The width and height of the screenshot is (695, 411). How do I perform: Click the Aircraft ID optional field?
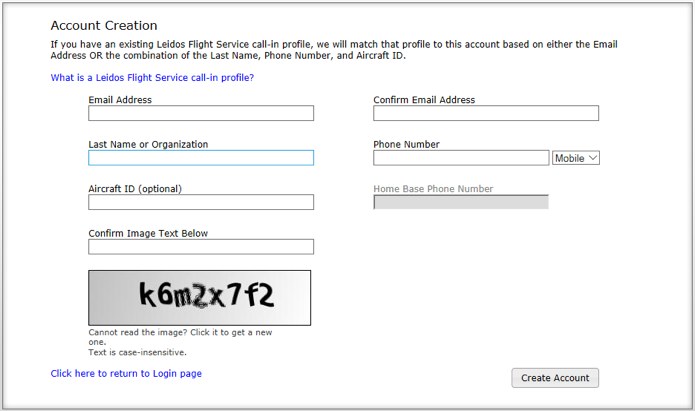200,202
